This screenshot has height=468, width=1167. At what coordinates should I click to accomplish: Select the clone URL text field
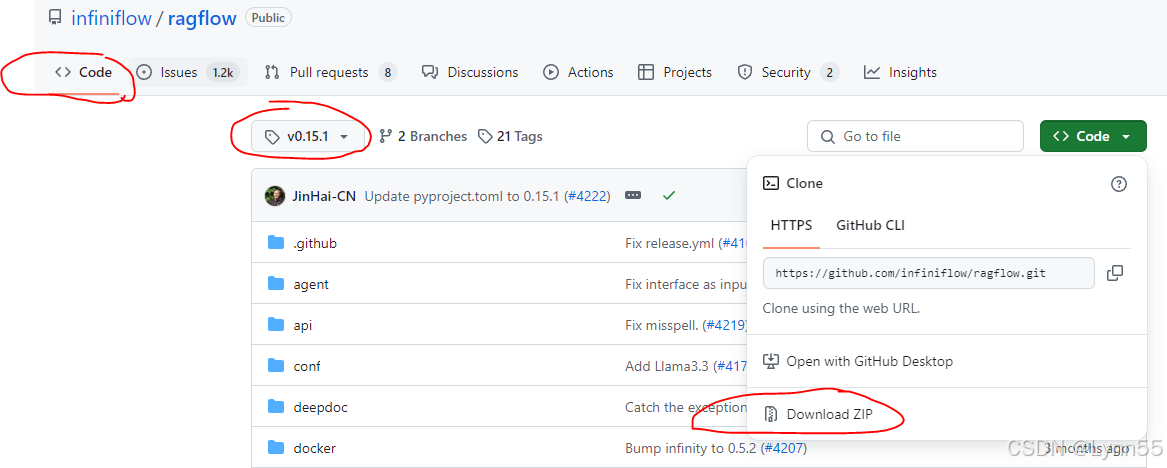pos(928,273)
